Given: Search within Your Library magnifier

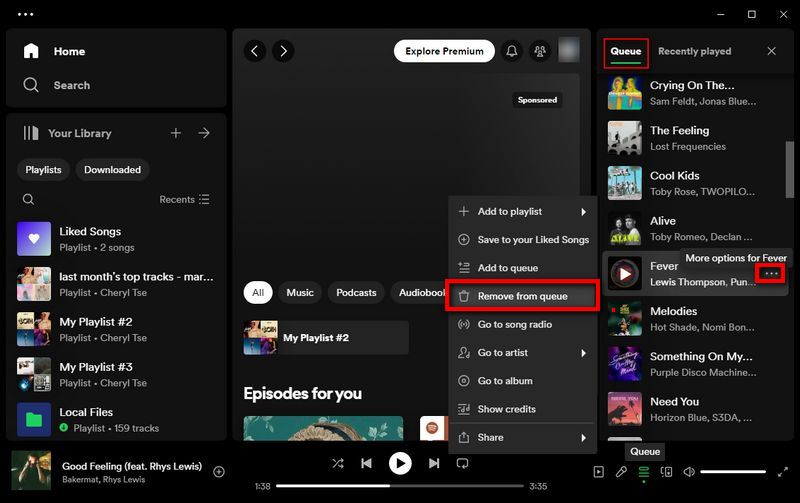Looking at the screenshot, I should [x=29, y=199].
